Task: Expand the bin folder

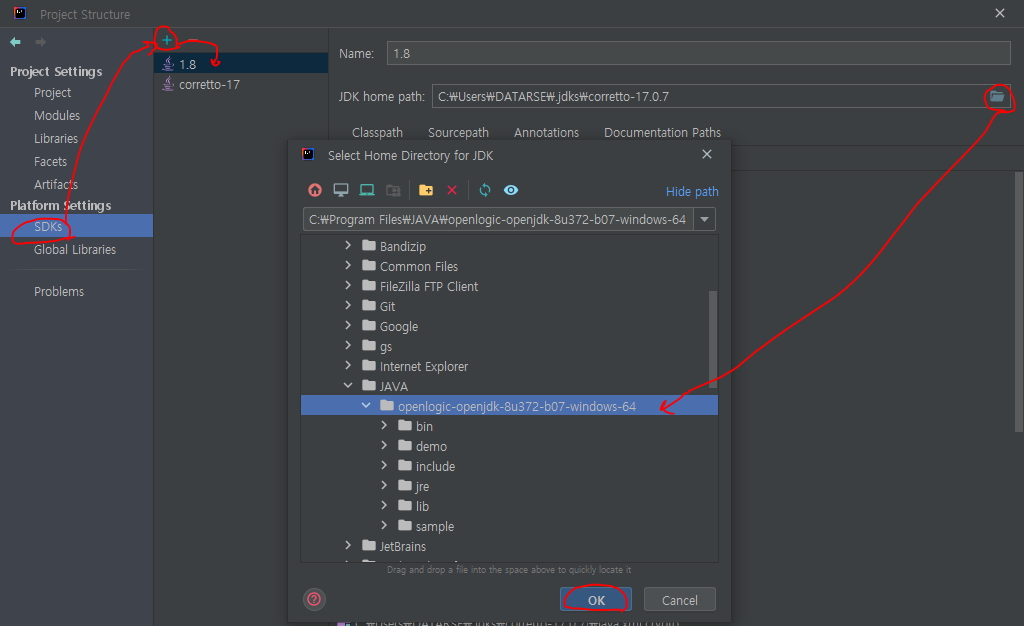Action: tap(384, 426)
